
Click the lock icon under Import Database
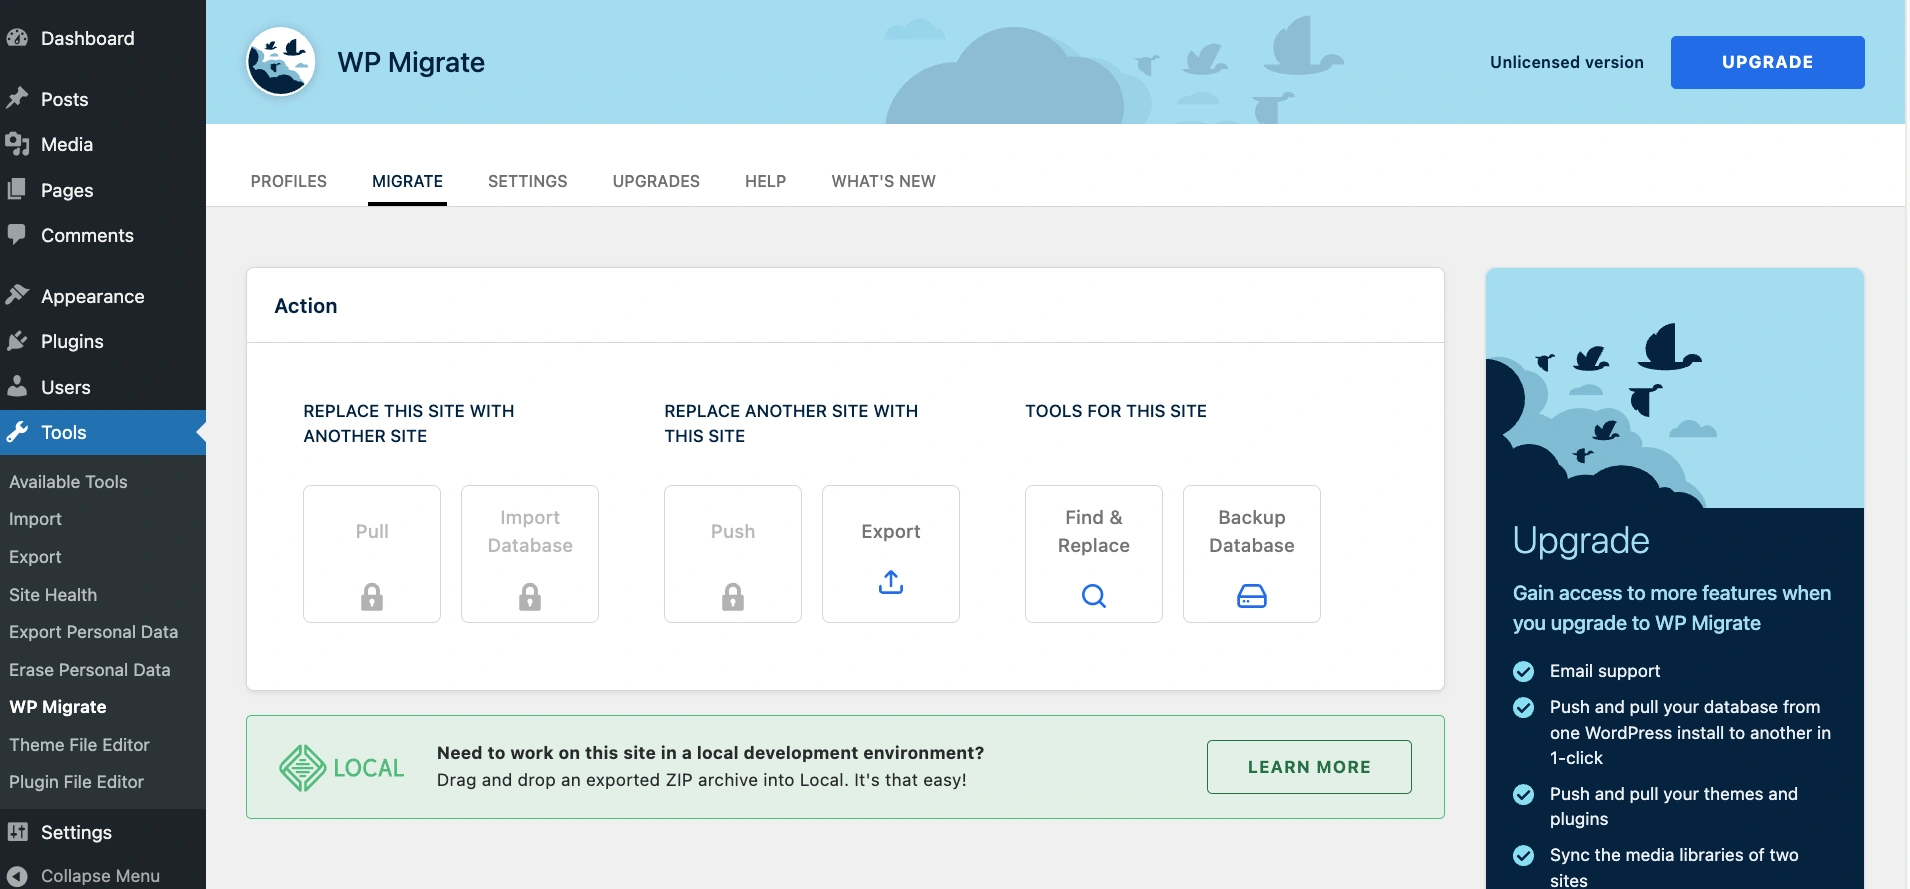pyautogui.click(x=530, y=597)
